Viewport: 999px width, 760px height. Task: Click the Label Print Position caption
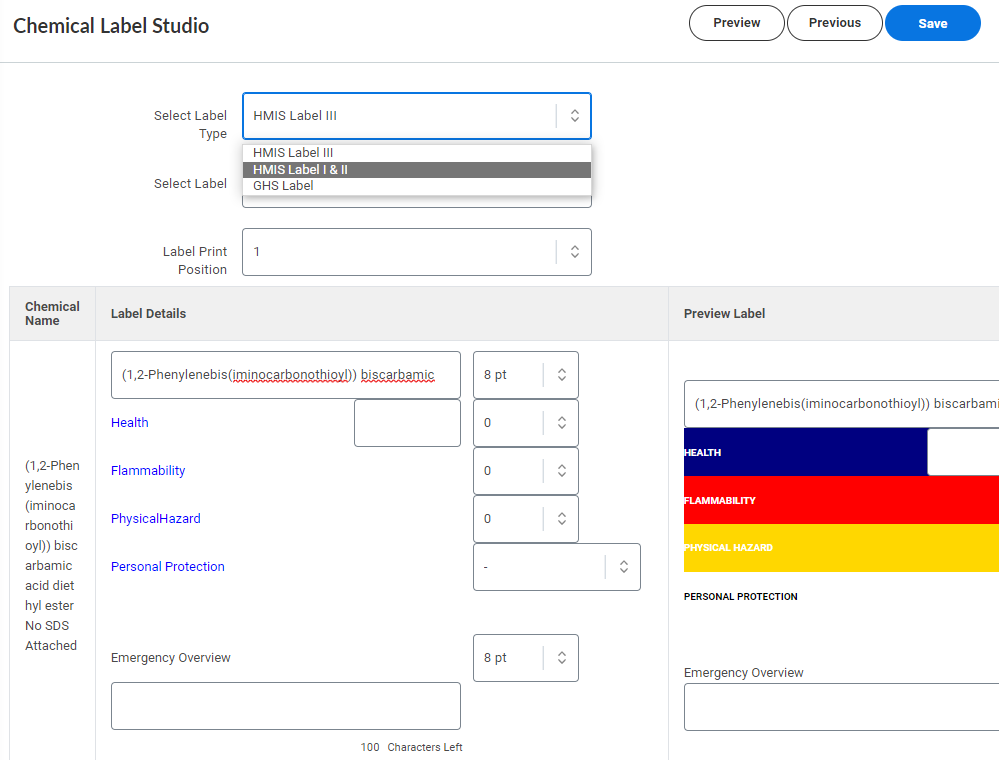(x=194, y=261)
